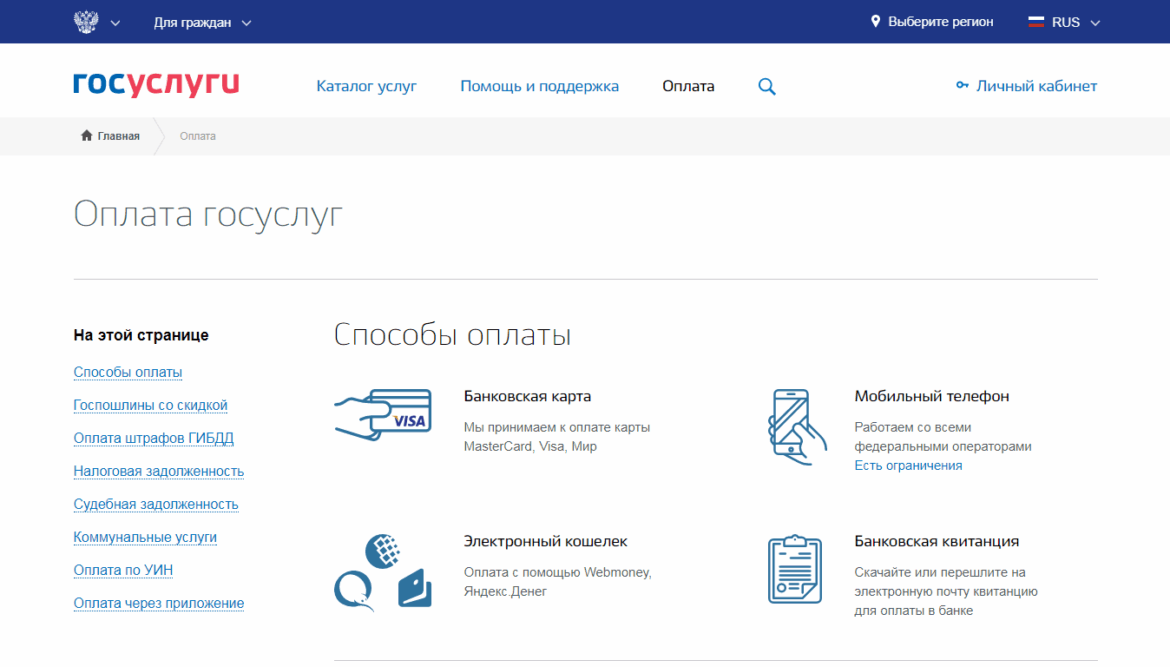Click the bank receipt clipboard icon

794,570
